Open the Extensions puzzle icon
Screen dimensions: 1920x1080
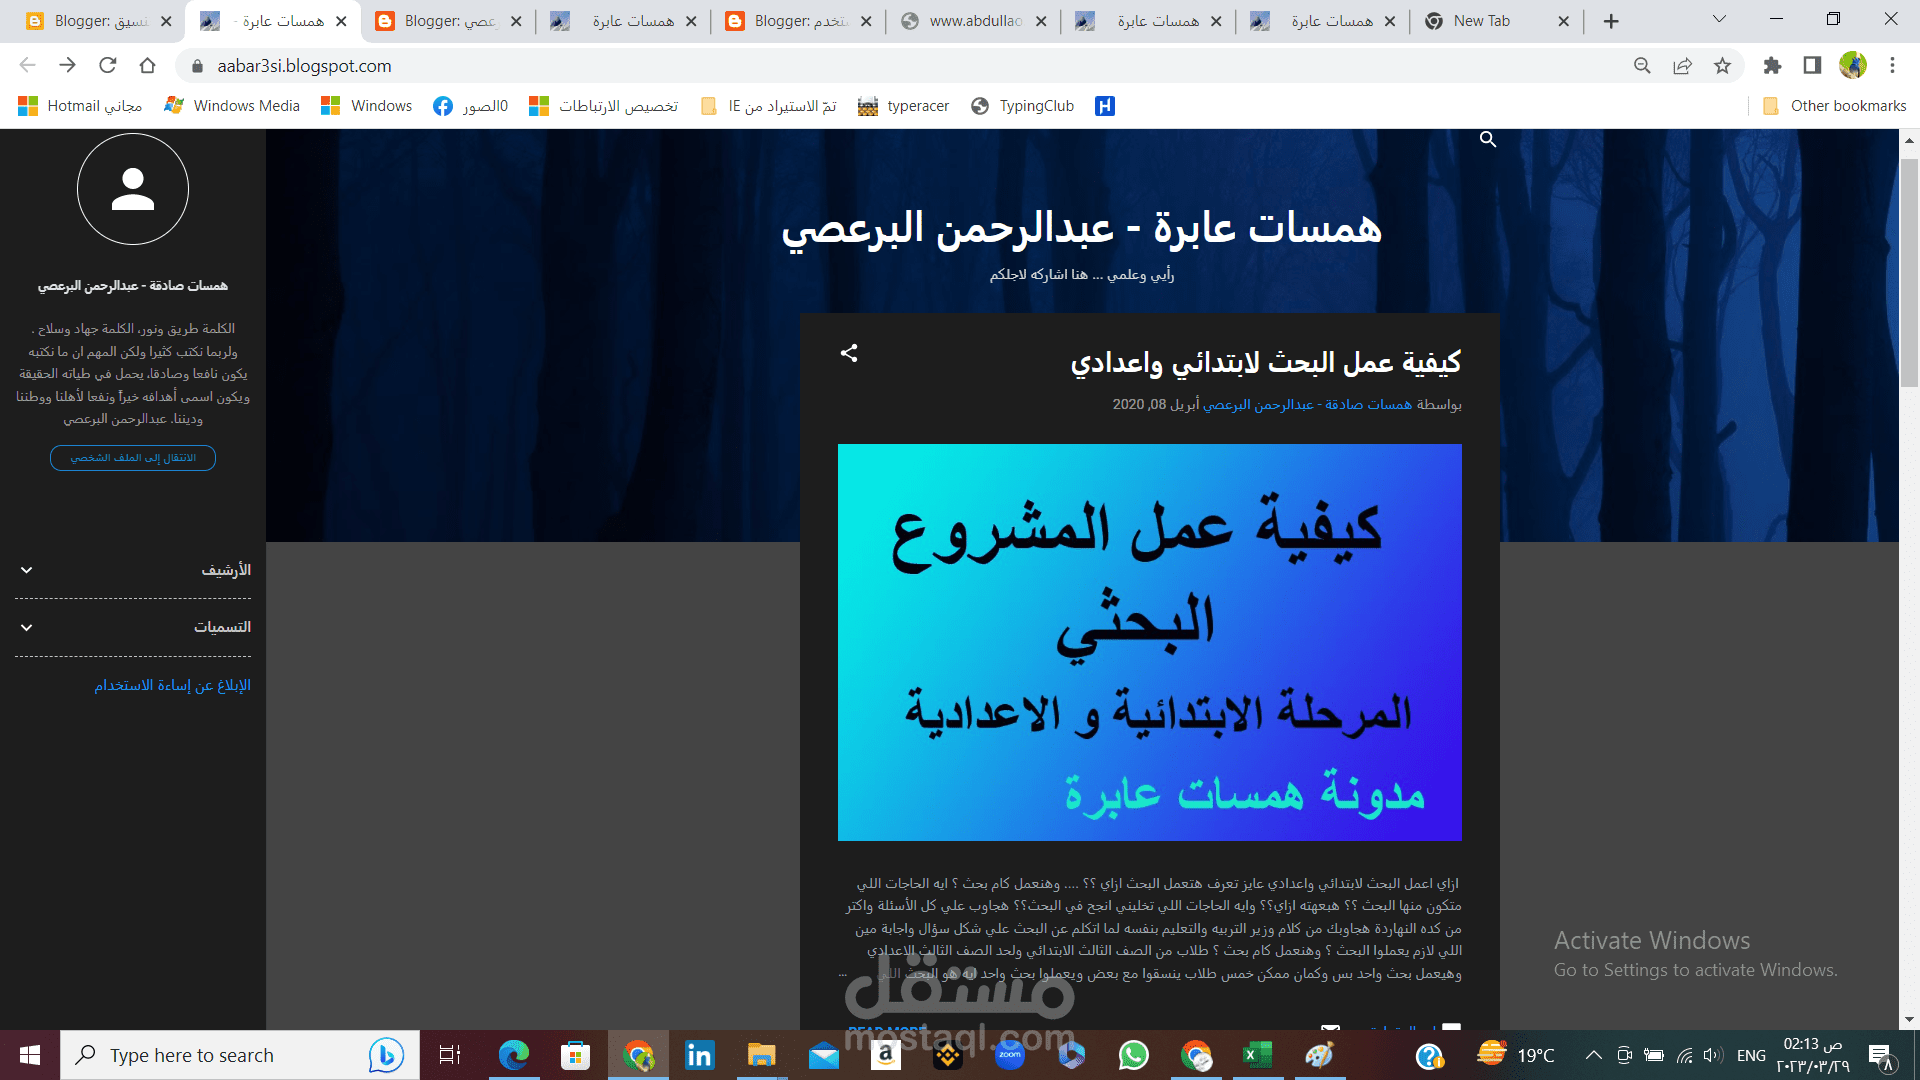1772,66
